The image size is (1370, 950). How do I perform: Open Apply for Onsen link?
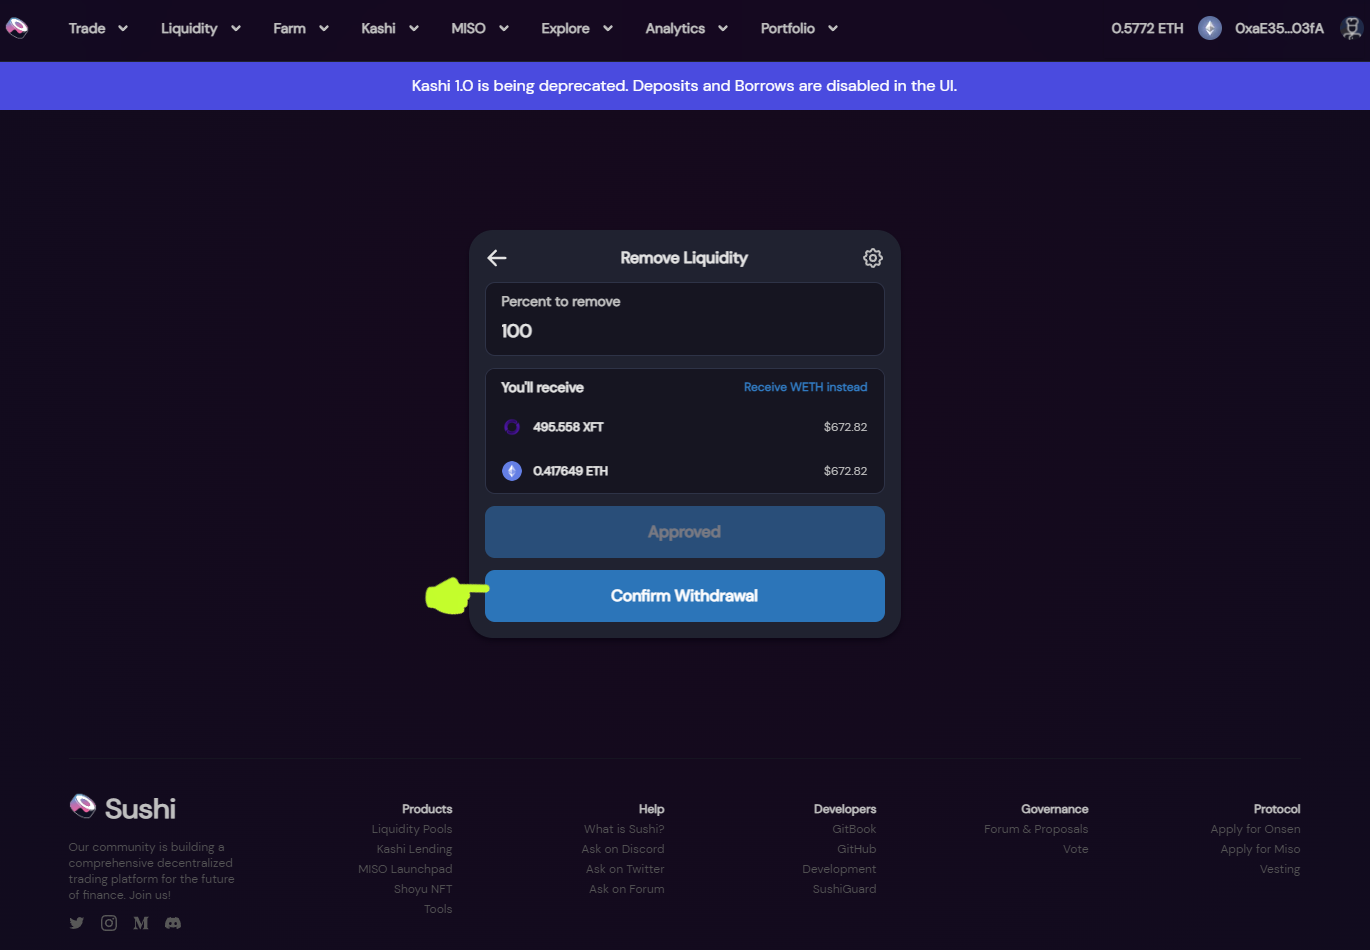point(1255,829)
